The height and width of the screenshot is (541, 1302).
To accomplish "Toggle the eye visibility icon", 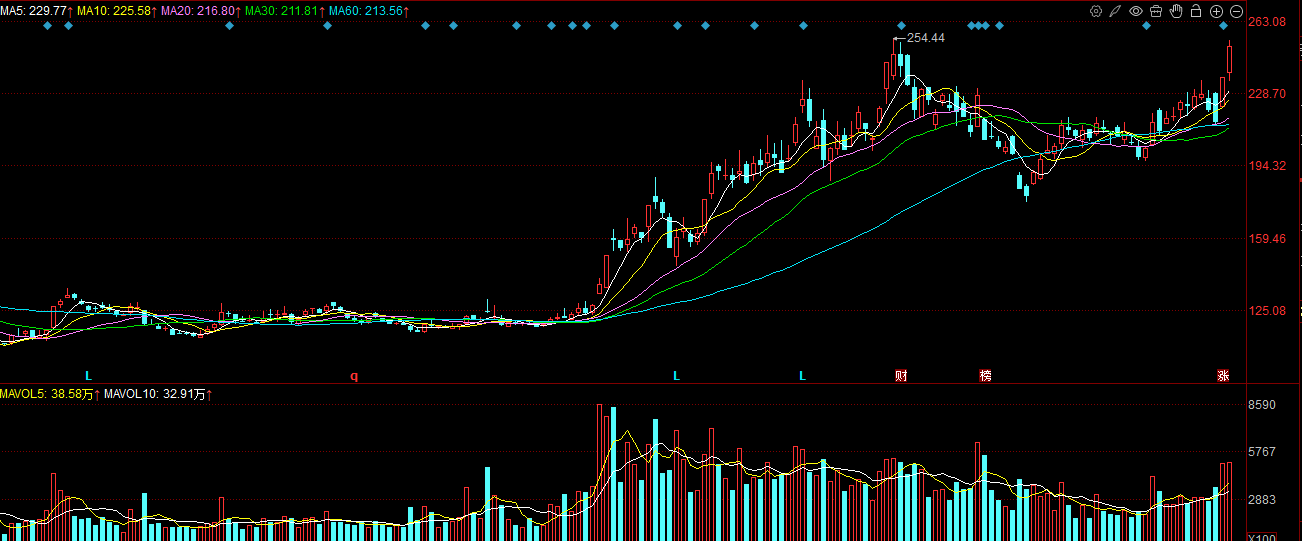I will coord(1136,11).
